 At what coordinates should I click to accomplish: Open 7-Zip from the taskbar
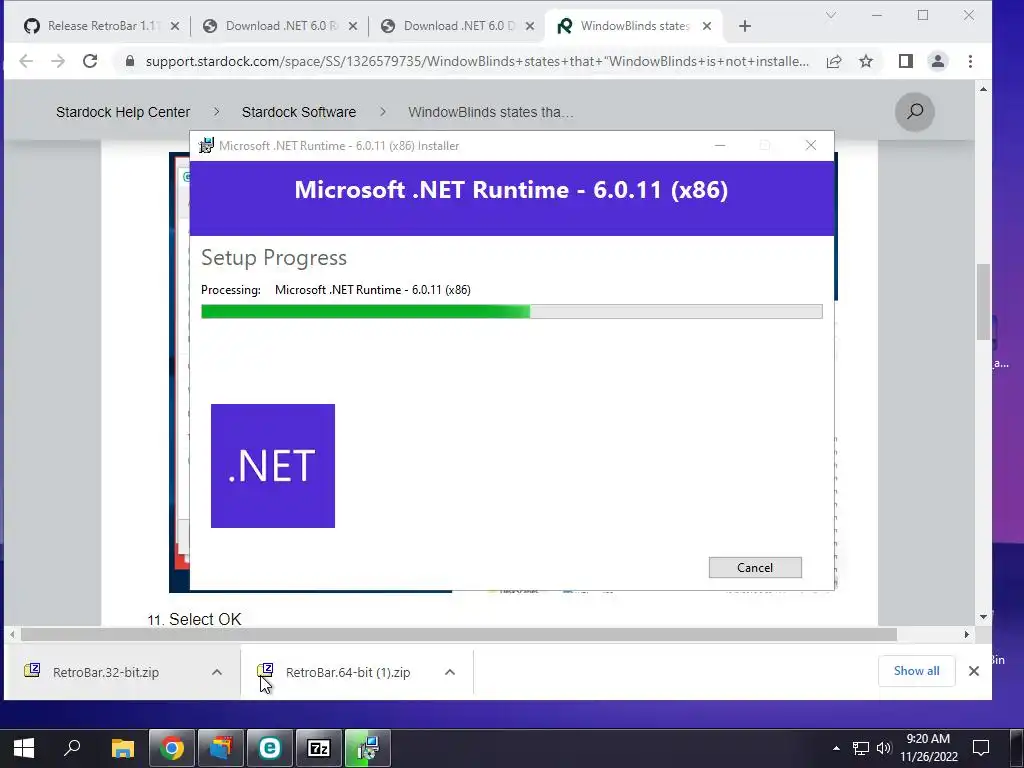(x=319, y=748)
